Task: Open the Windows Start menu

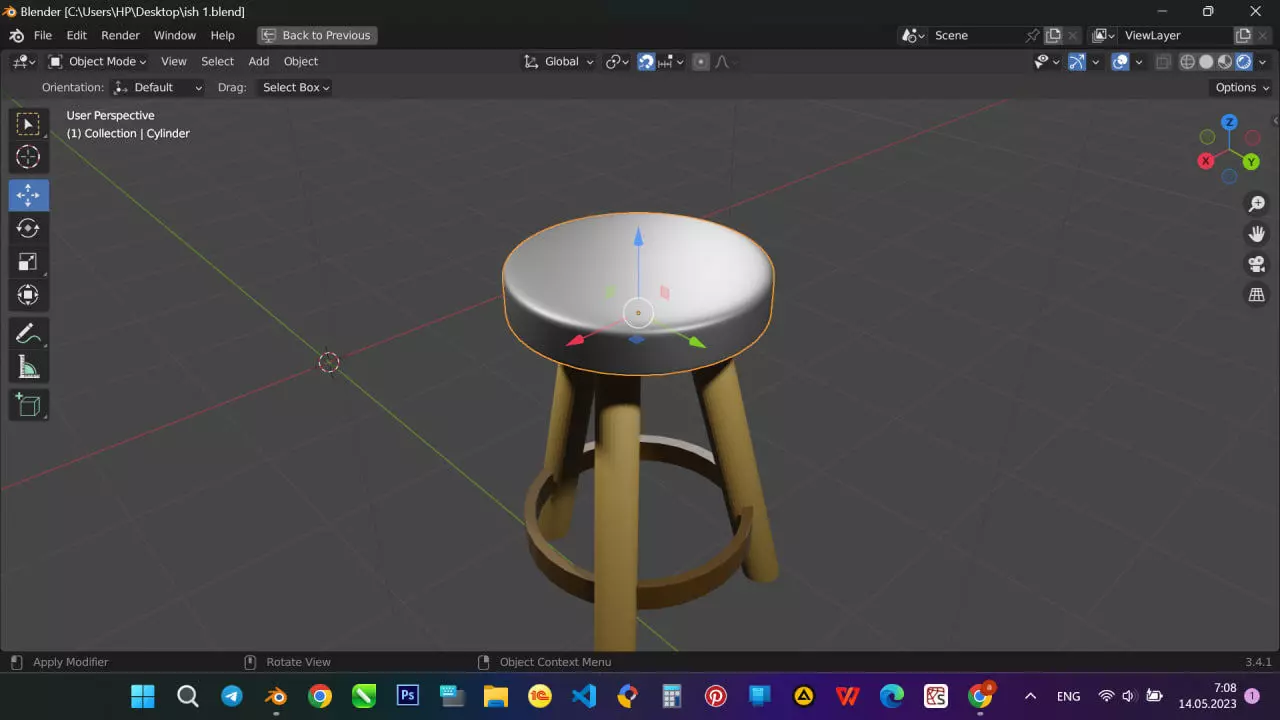Action: pos(143,696)
